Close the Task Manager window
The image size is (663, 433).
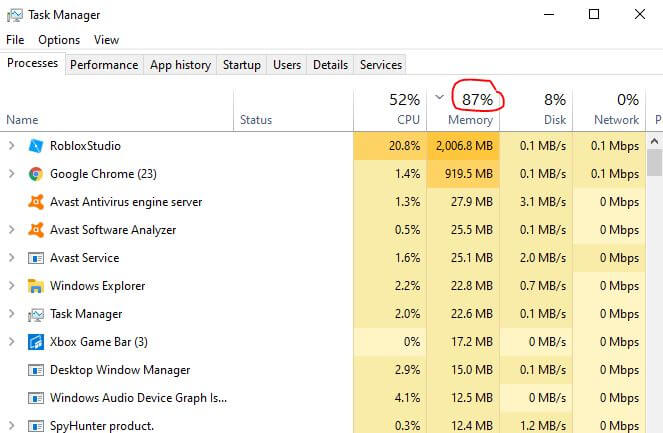[x=640, y=14]
